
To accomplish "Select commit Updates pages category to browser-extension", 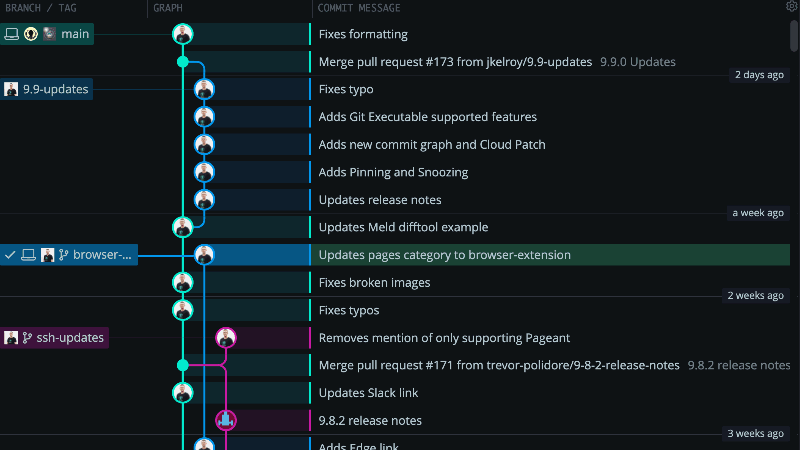I will point(444,255).
